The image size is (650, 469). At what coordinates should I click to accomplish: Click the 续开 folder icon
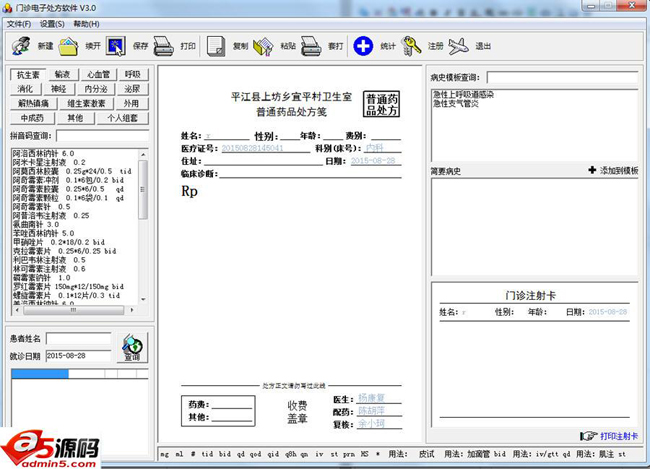pyautogui.click(x=68, y=45)
